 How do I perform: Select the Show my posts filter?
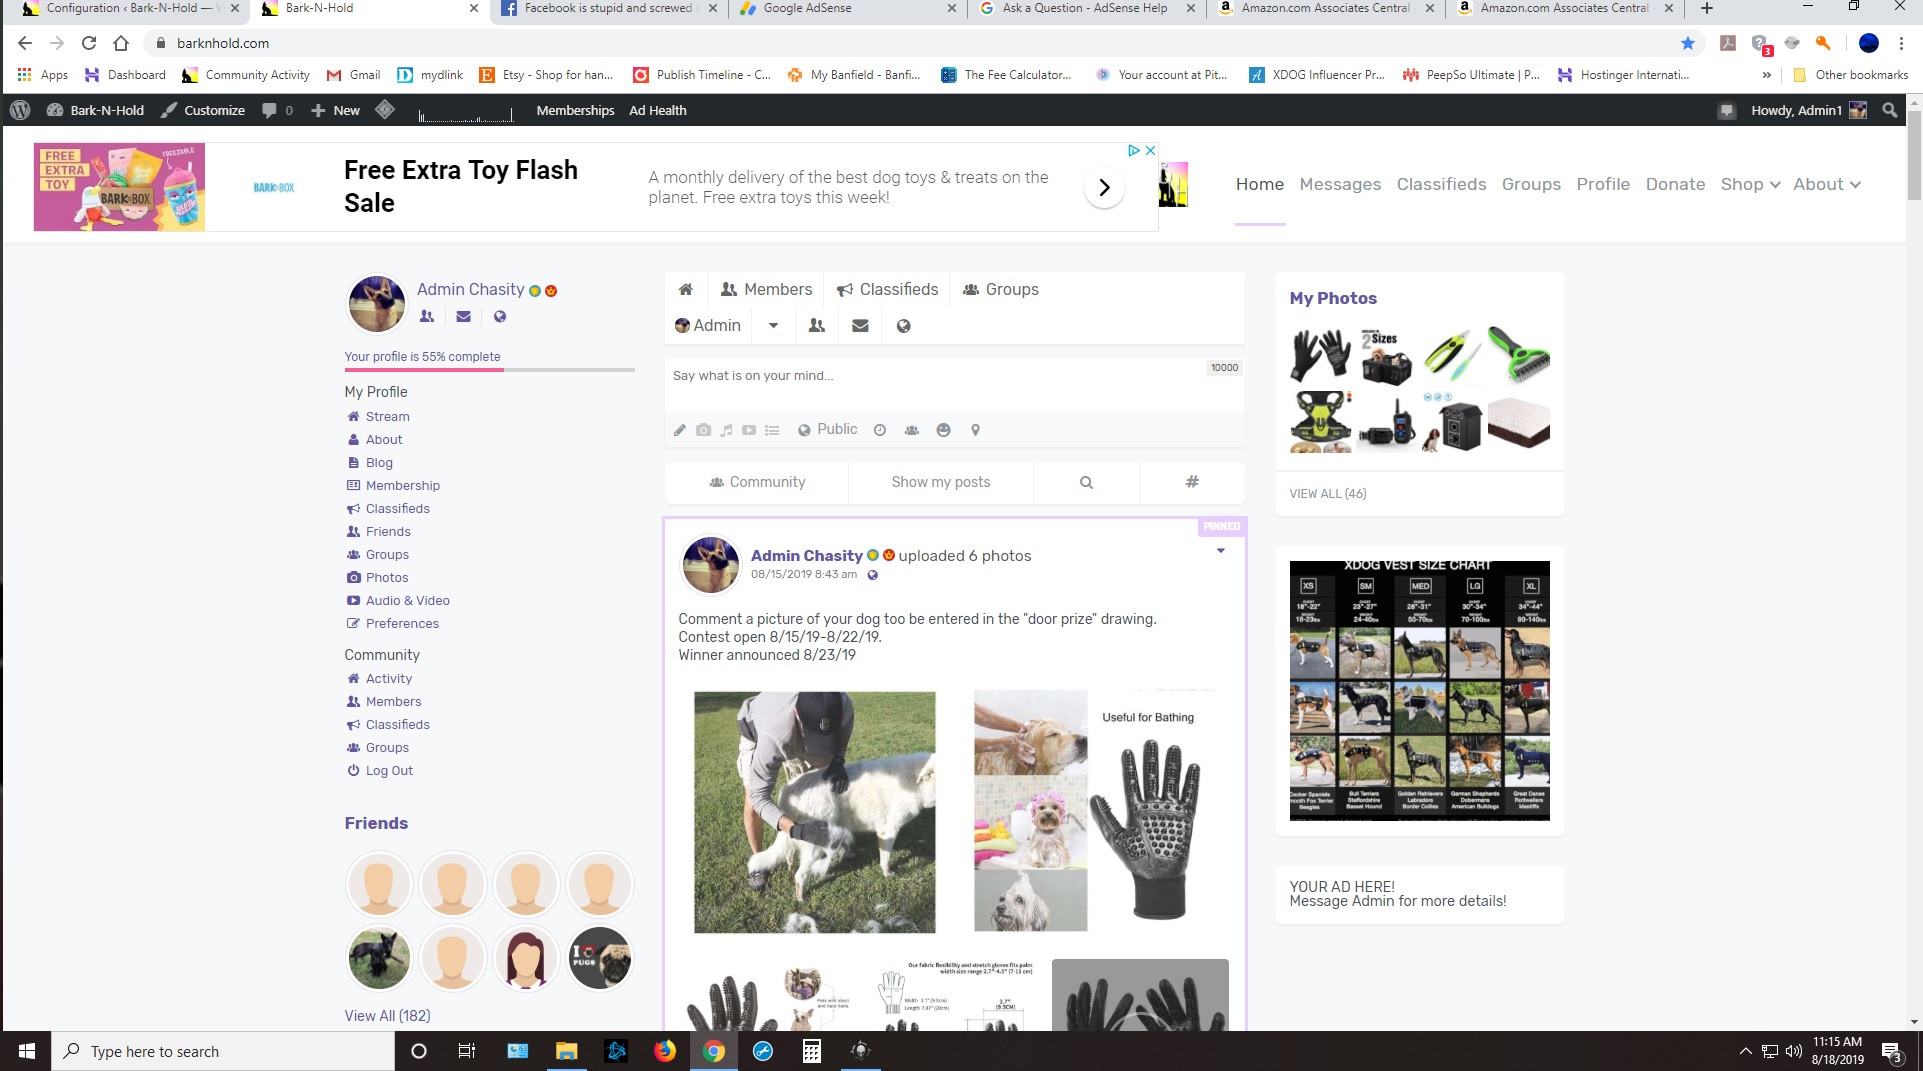(941, 482)
